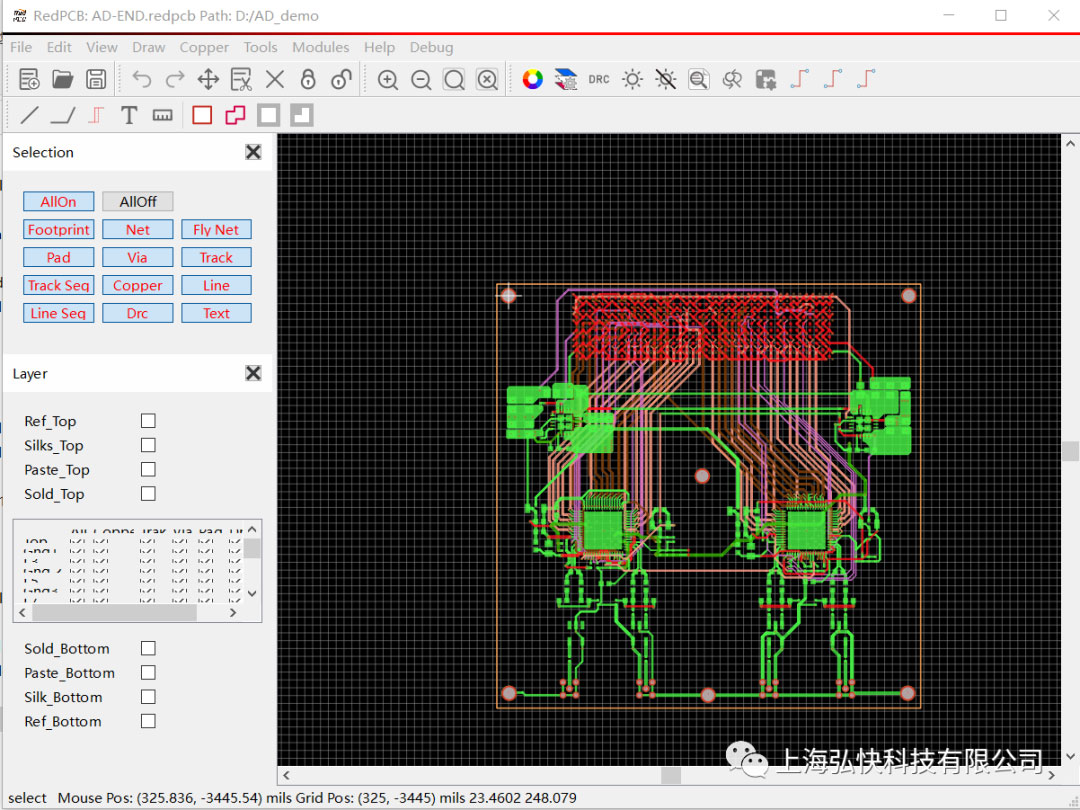Select the angled line segment tool
Image resolution: width=1080 pixels, height=810 pixels.
click(x=63, y=115)
